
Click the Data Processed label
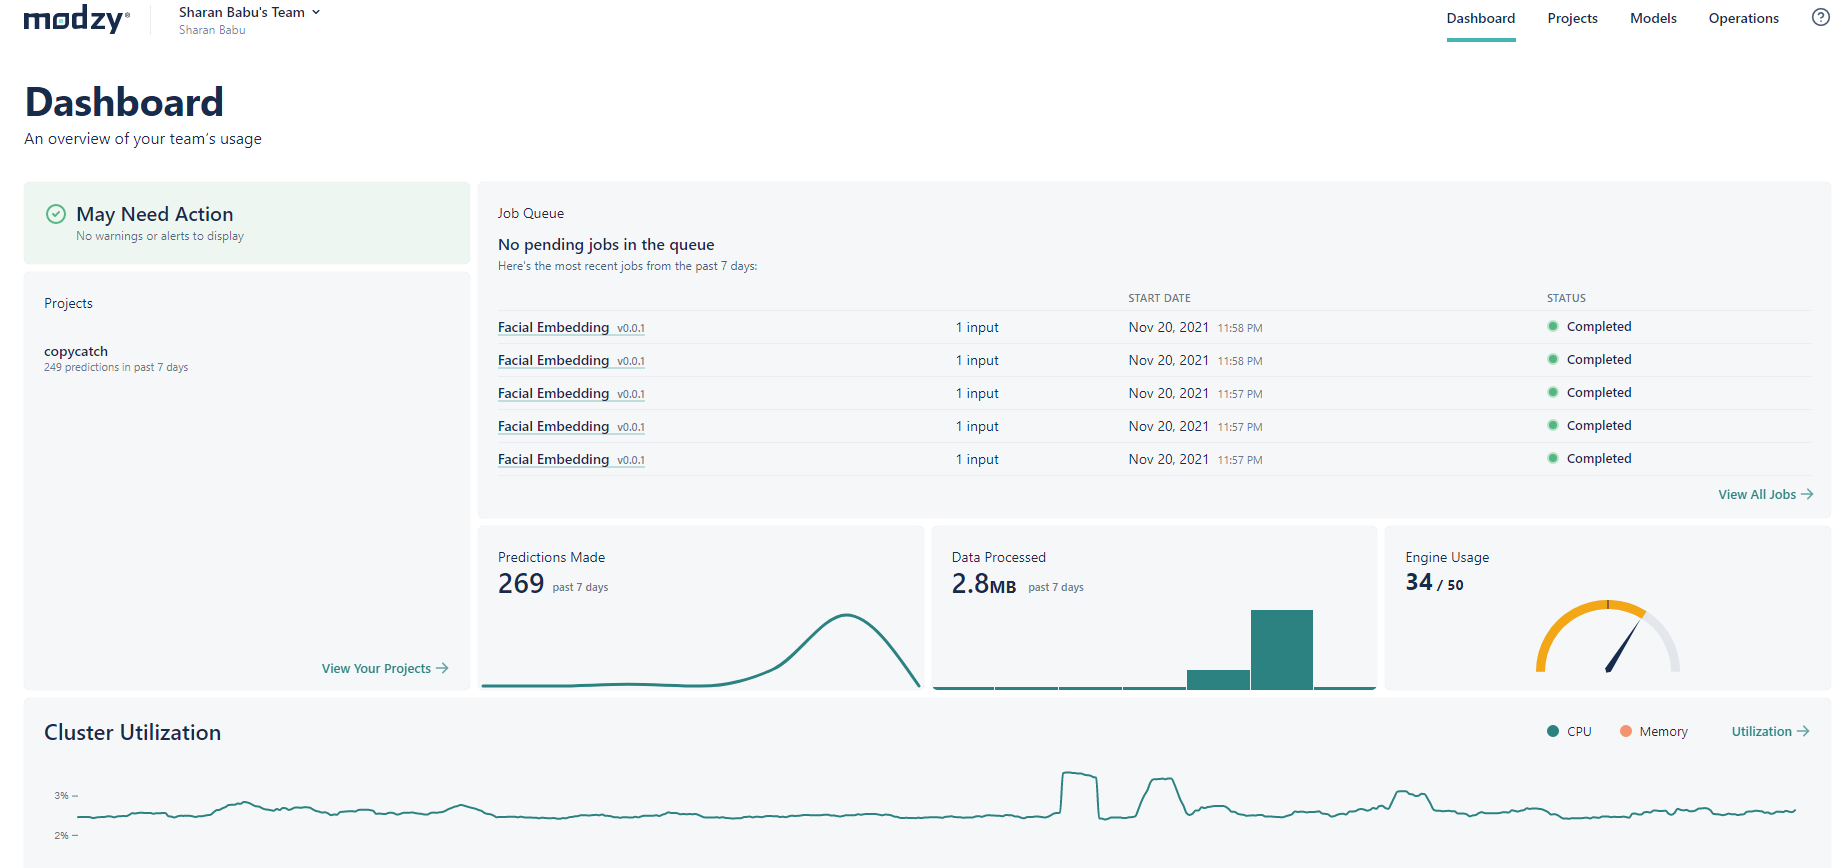point(998,558)
